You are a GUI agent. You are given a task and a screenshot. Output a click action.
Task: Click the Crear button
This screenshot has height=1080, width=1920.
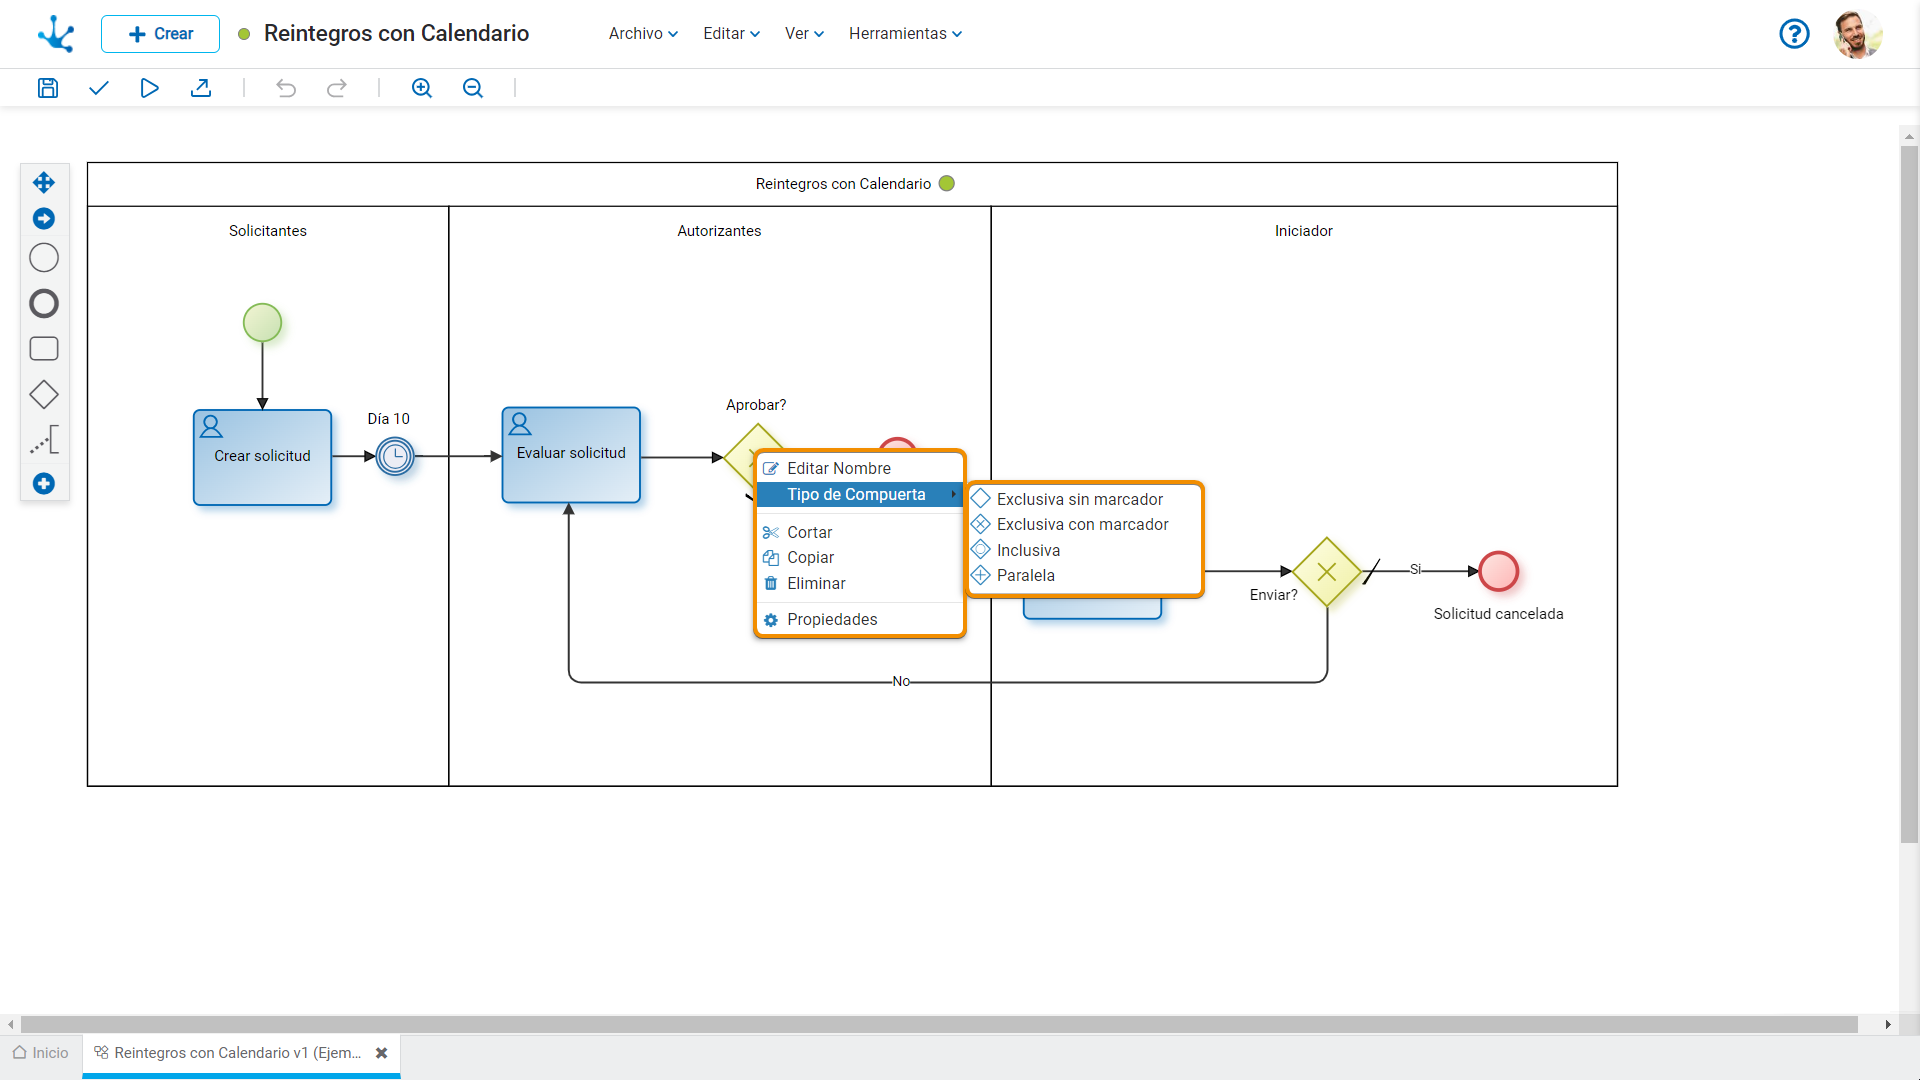click(x=160, y=33)
